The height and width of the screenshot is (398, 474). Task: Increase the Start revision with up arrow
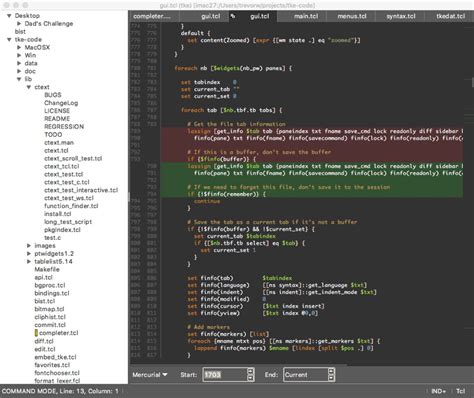[x=251, y=371]
